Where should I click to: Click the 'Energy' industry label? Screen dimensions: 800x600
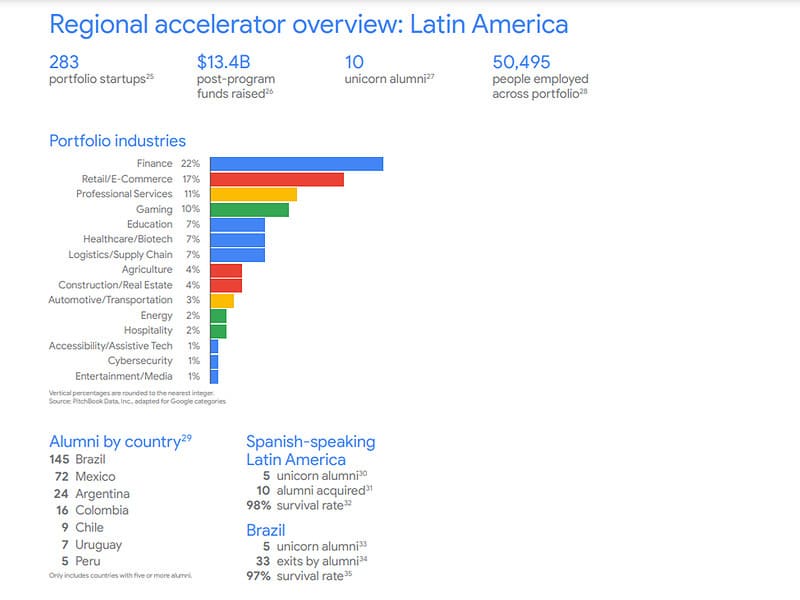pyautogui.click(x=157, y=315)
